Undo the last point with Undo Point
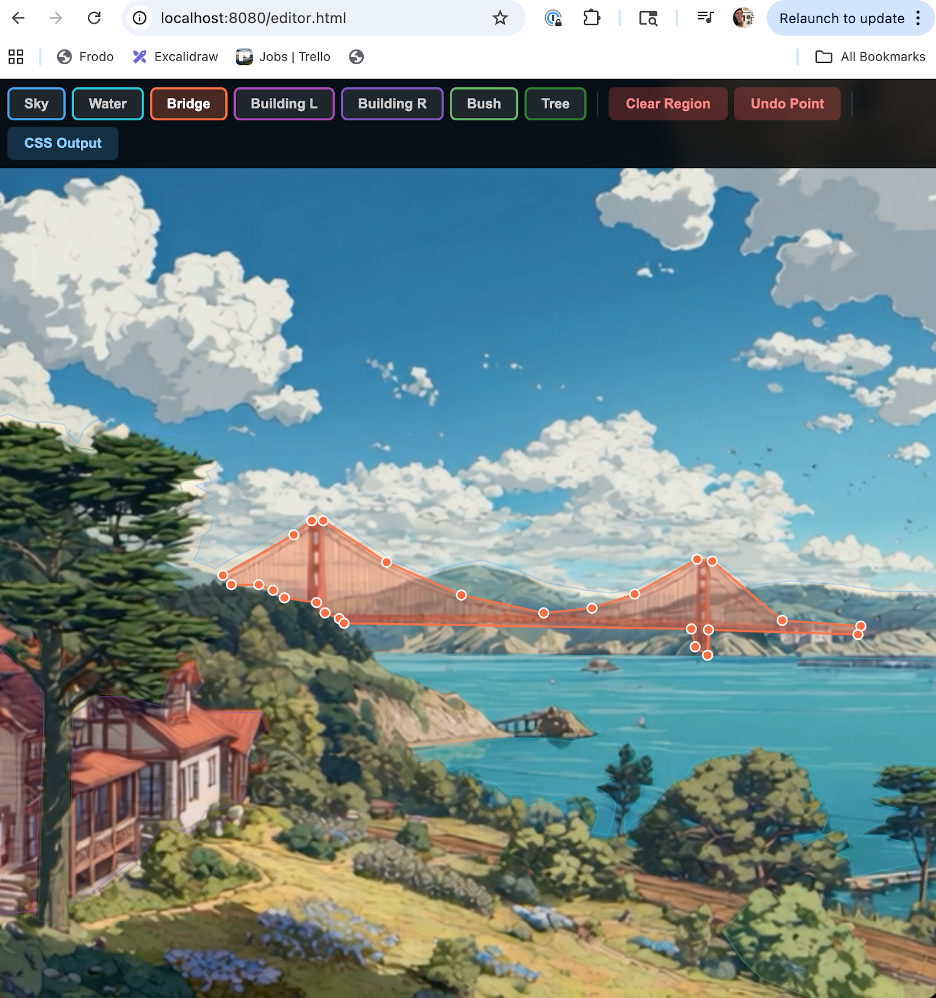The image size is (936, 998). pyautogui.click(x=787, y=103)
